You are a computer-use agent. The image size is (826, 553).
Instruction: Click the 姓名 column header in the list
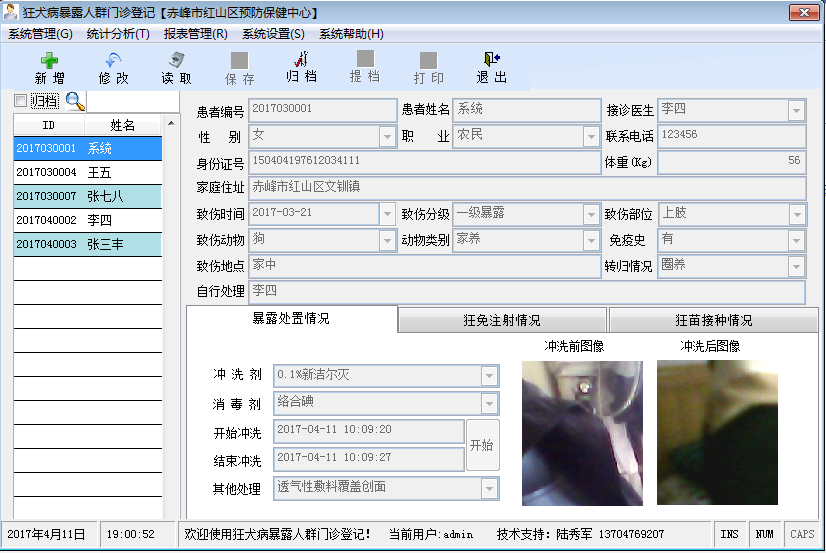(122, 125)
